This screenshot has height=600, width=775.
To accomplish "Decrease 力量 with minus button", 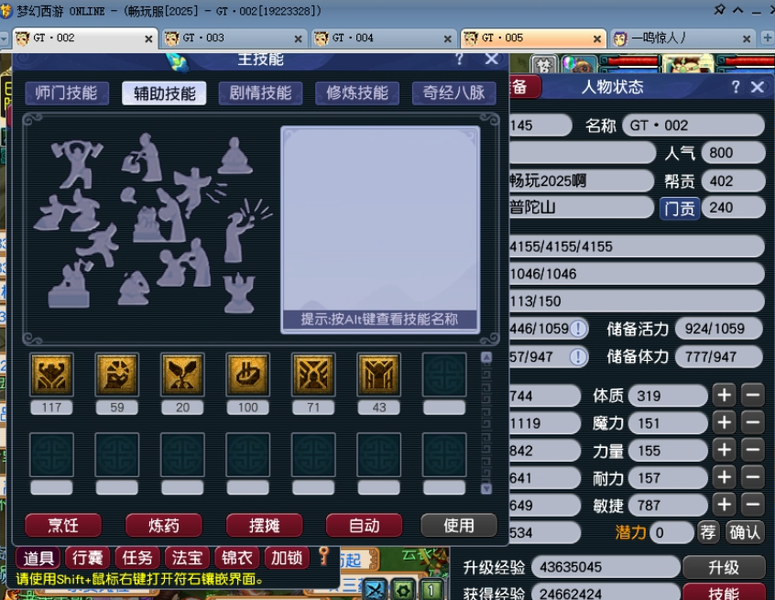I will point(753,450).
